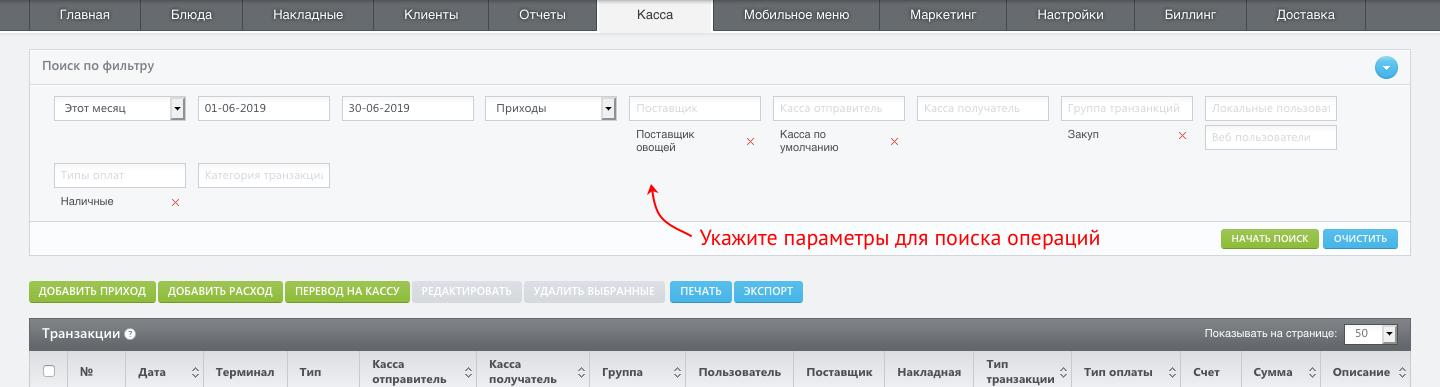Go to the Маркетинг tab
This screenshot has height=387, width=1440.
[x=943, y=15]
